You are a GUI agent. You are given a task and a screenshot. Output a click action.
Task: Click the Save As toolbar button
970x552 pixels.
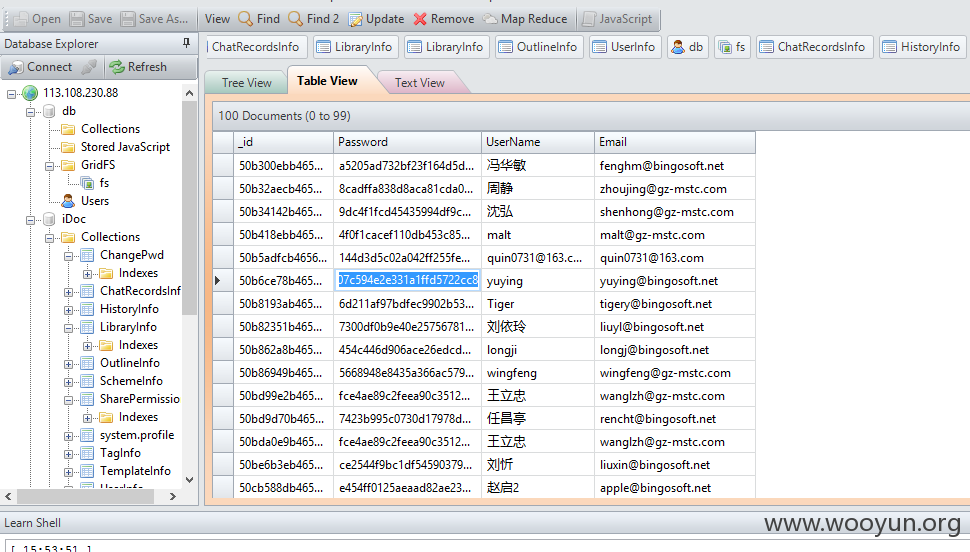154,19
